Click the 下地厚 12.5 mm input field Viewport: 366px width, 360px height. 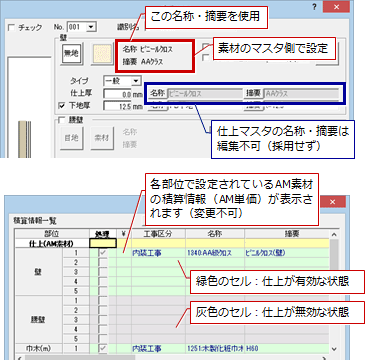pyautogui.click(x=117, y=106)
